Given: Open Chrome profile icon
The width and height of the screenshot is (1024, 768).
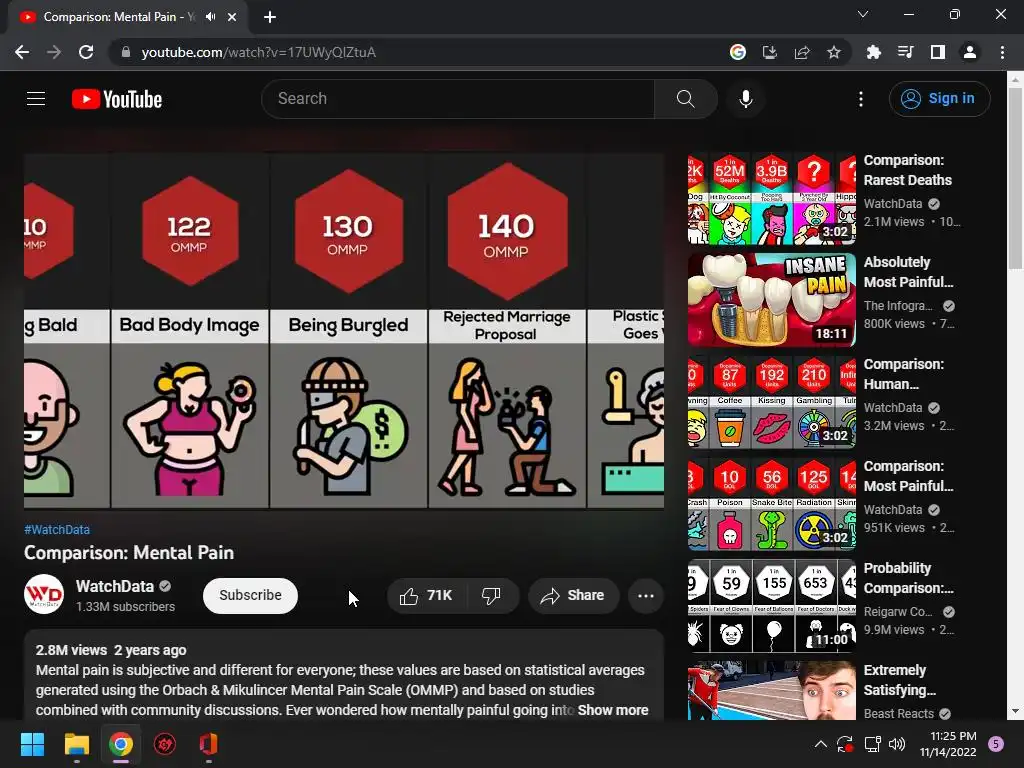Looking at the screenshot, I should [970, 52].
